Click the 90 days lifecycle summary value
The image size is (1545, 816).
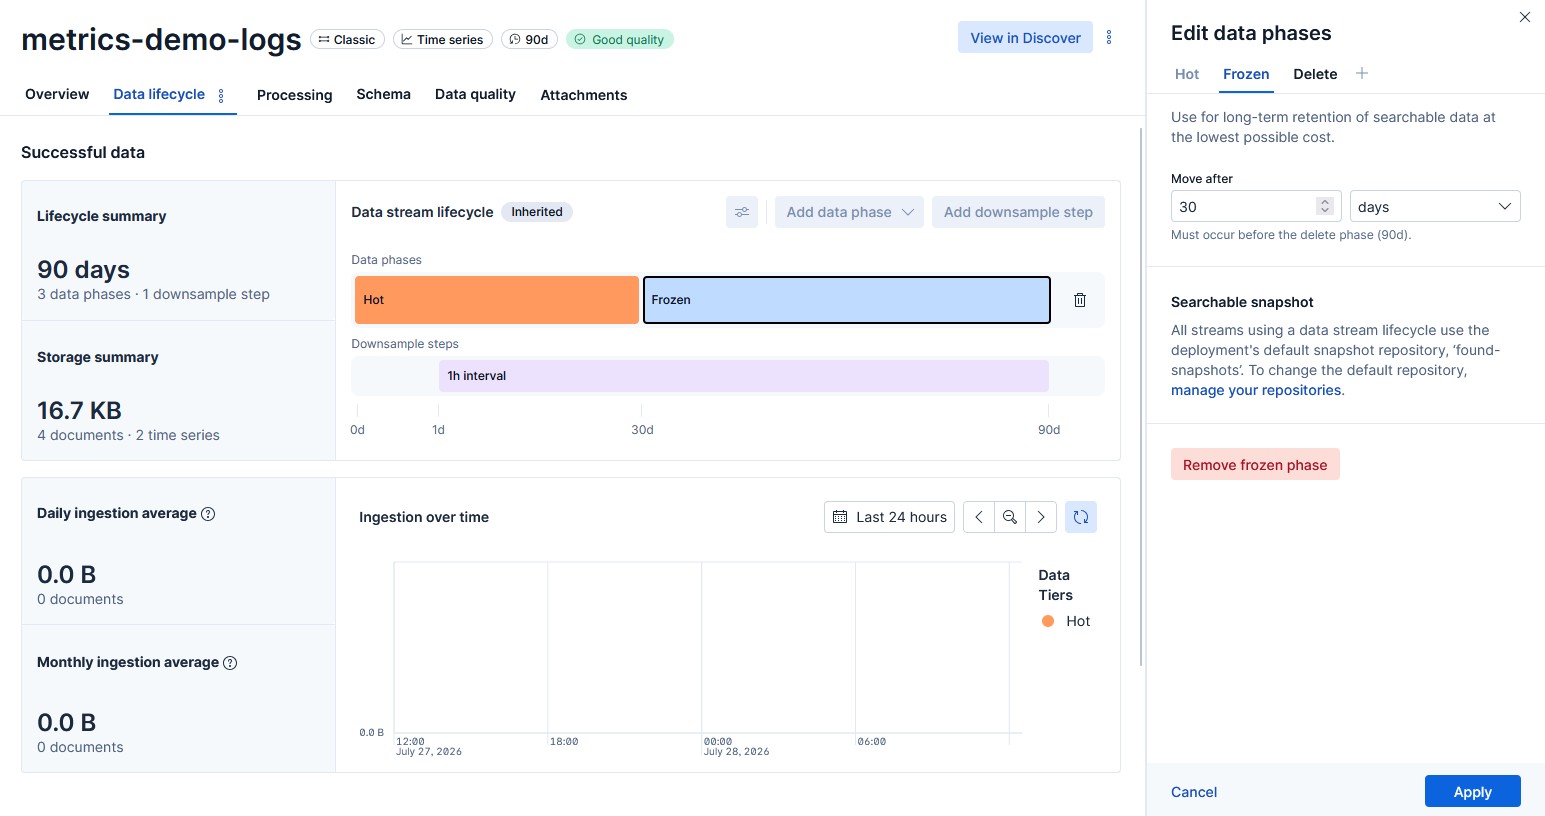[x=84, y=269]
